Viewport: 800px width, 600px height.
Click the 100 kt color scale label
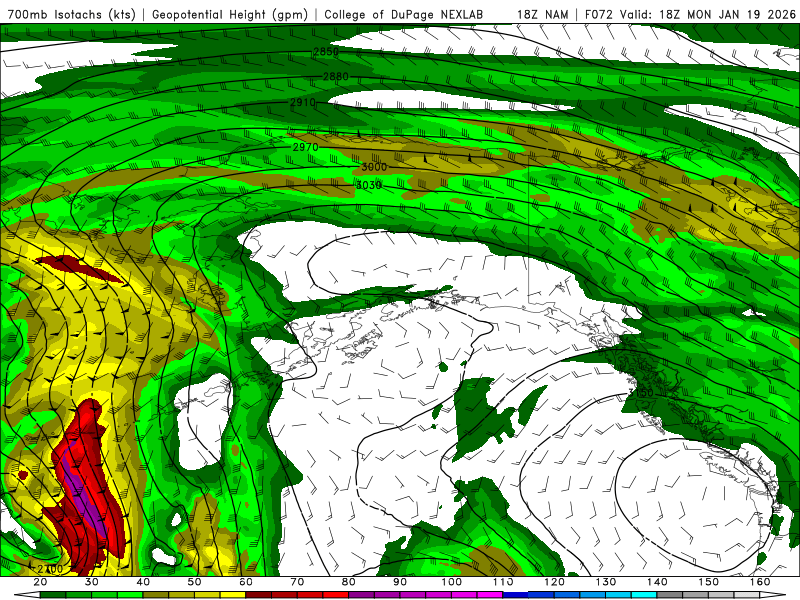452,582
